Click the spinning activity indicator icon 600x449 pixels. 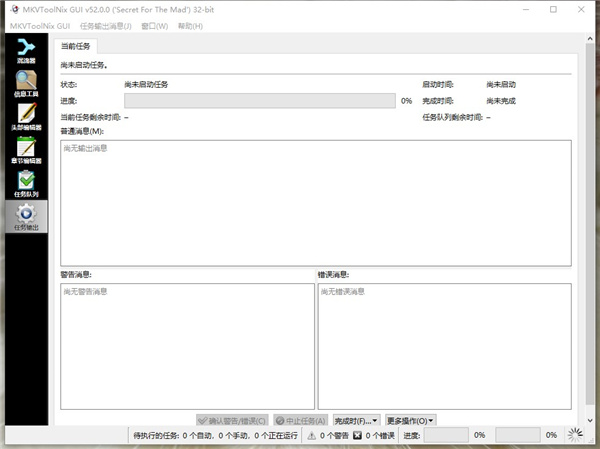tap(575, 435)
